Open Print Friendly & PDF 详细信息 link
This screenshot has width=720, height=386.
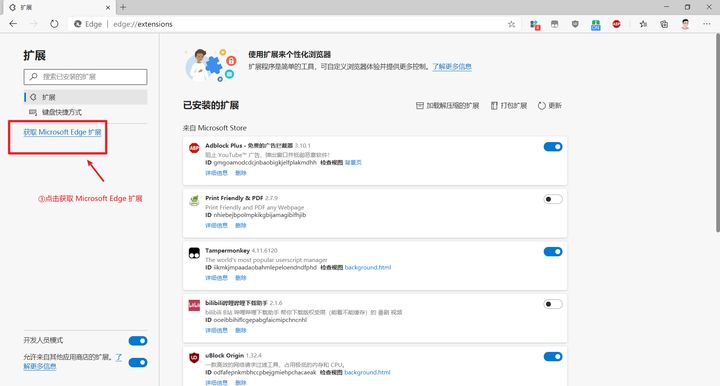(x=216, y=225)
